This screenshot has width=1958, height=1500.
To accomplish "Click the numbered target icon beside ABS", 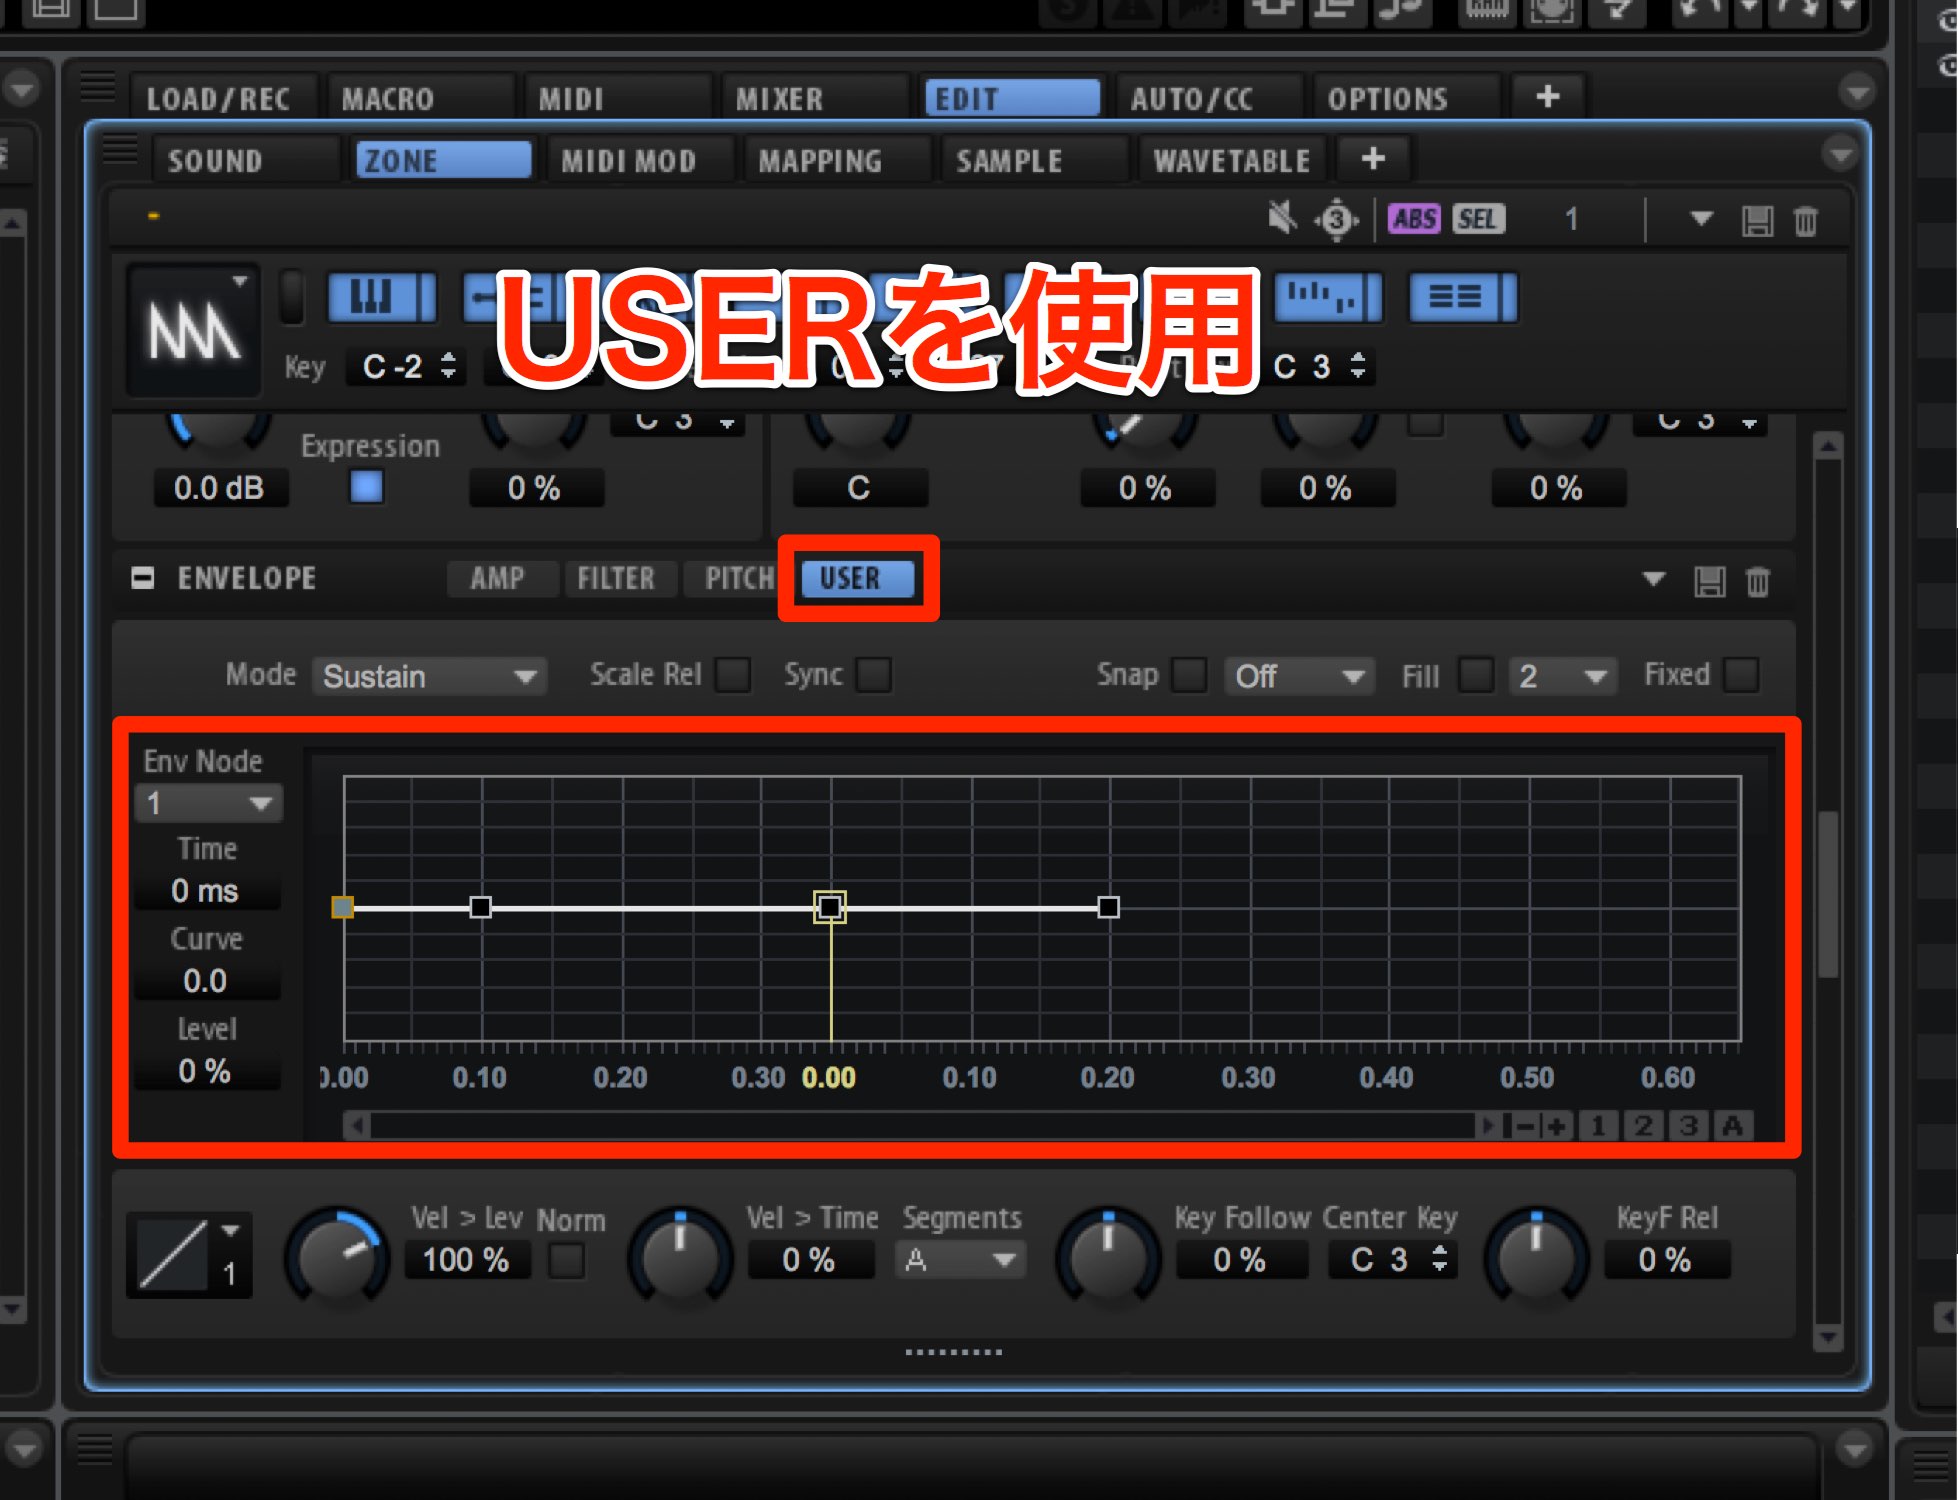I will click(1337, 220).
